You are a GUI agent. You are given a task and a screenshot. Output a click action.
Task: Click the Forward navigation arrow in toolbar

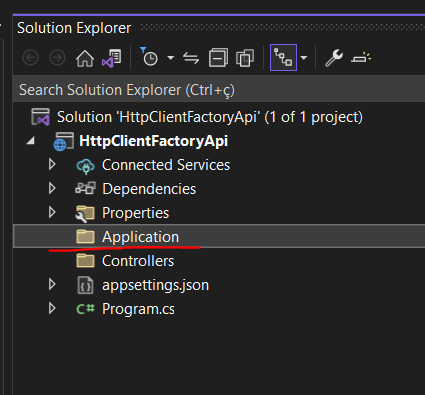click(57, 58)
